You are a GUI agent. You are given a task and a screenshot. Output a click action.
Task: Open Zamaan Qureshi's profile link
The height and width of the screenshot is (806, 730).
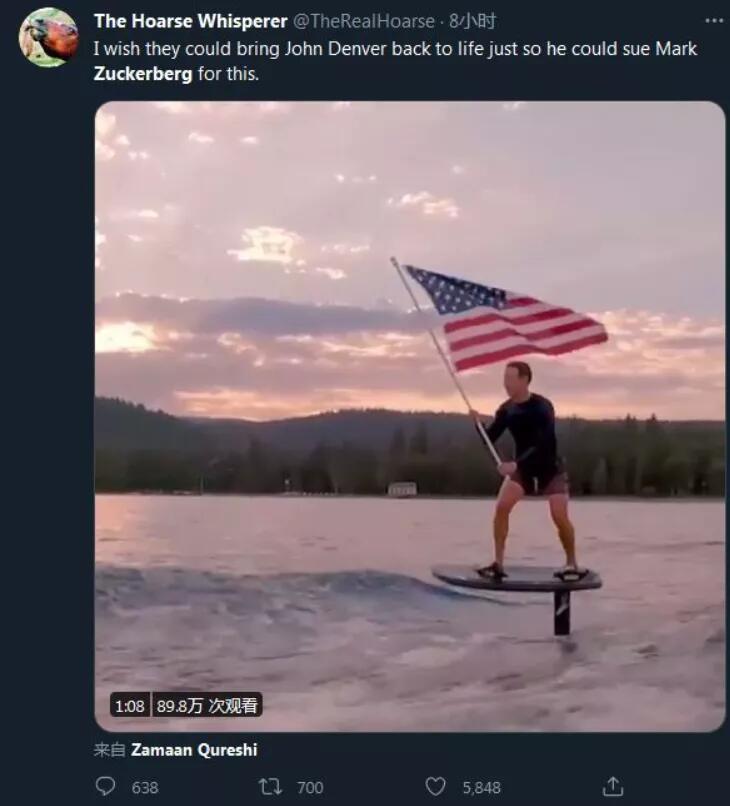click(x=194, y=749)
